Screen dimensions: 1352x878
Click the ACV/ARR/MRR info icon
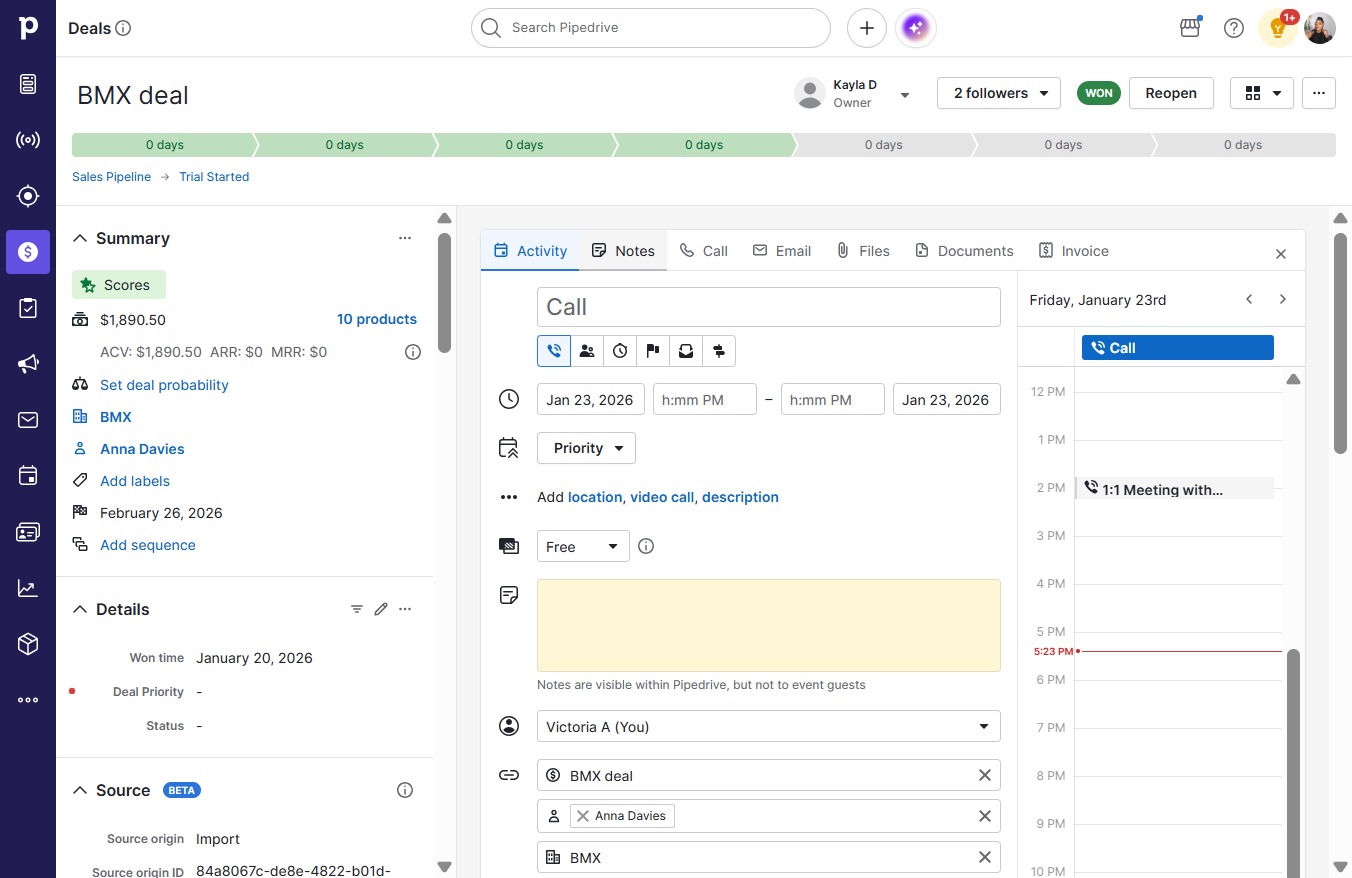[x=412, y=352]
